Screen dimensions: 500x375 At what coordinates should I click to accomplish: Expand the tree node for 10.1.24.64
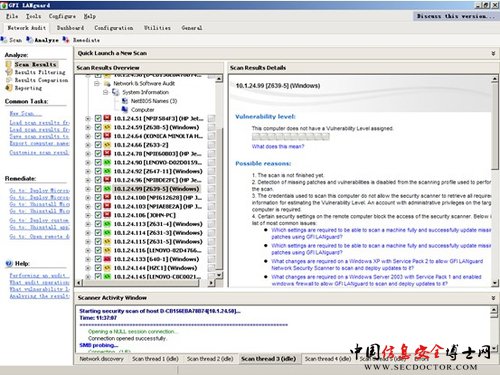88,136
